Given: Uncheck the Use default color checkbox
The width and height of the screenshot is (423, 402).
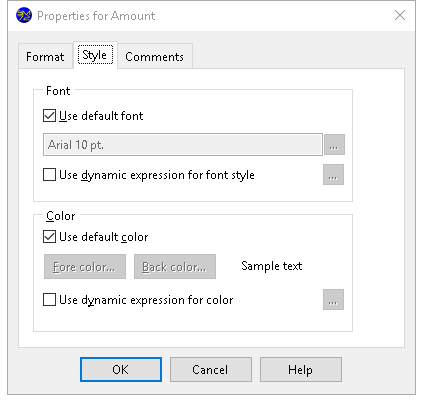Looking at the screenshot, I should [x=49, y=237].
